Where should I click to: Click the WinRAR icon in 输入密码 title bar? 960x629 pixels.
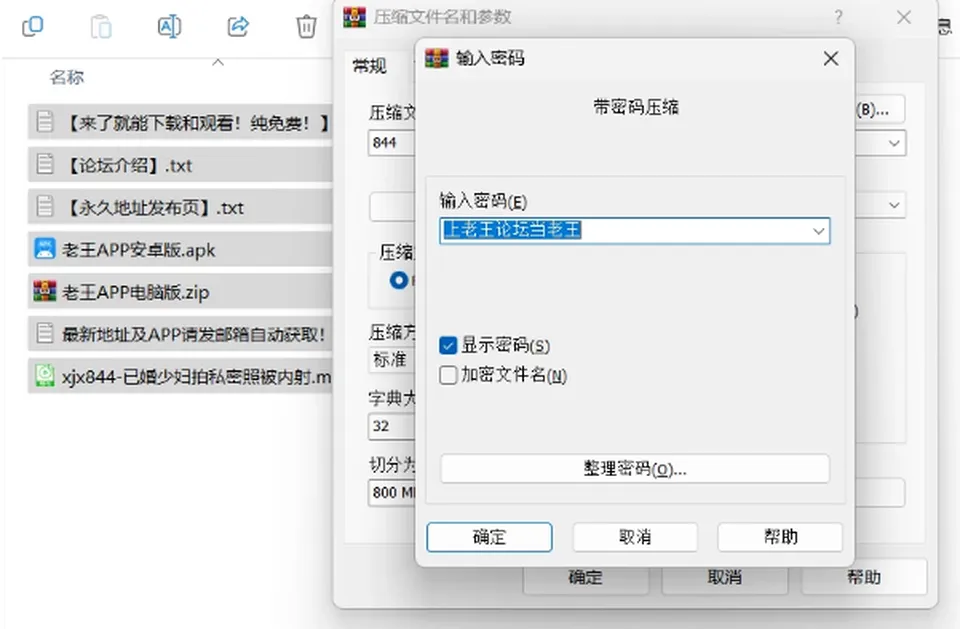click(437, 58)
